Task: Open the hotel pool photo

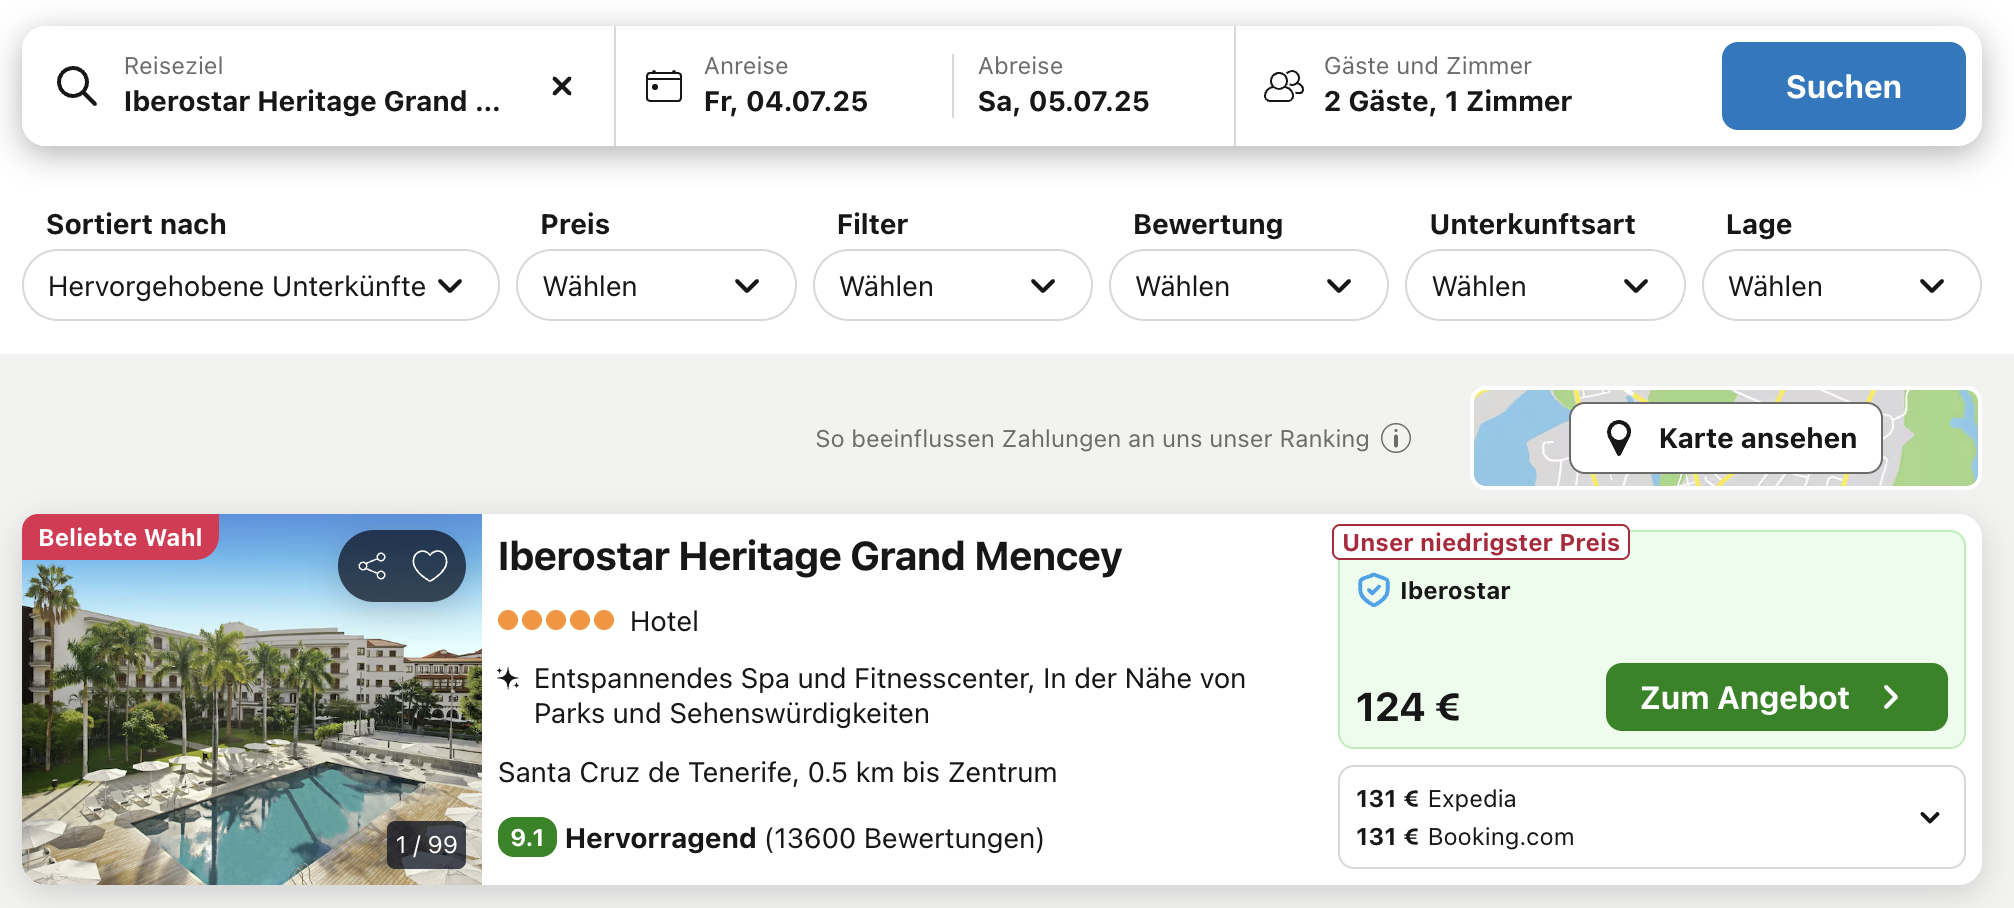Action: click(252, 699)
